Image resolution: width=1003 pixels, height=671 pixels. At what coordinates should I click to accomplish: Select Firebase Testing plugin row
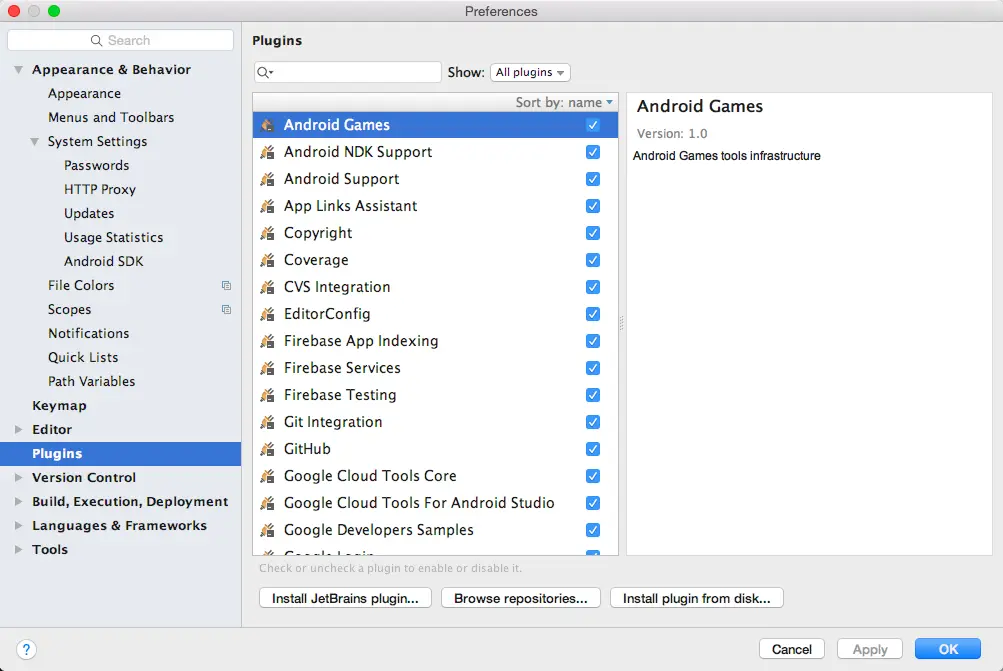click(436, 395)
